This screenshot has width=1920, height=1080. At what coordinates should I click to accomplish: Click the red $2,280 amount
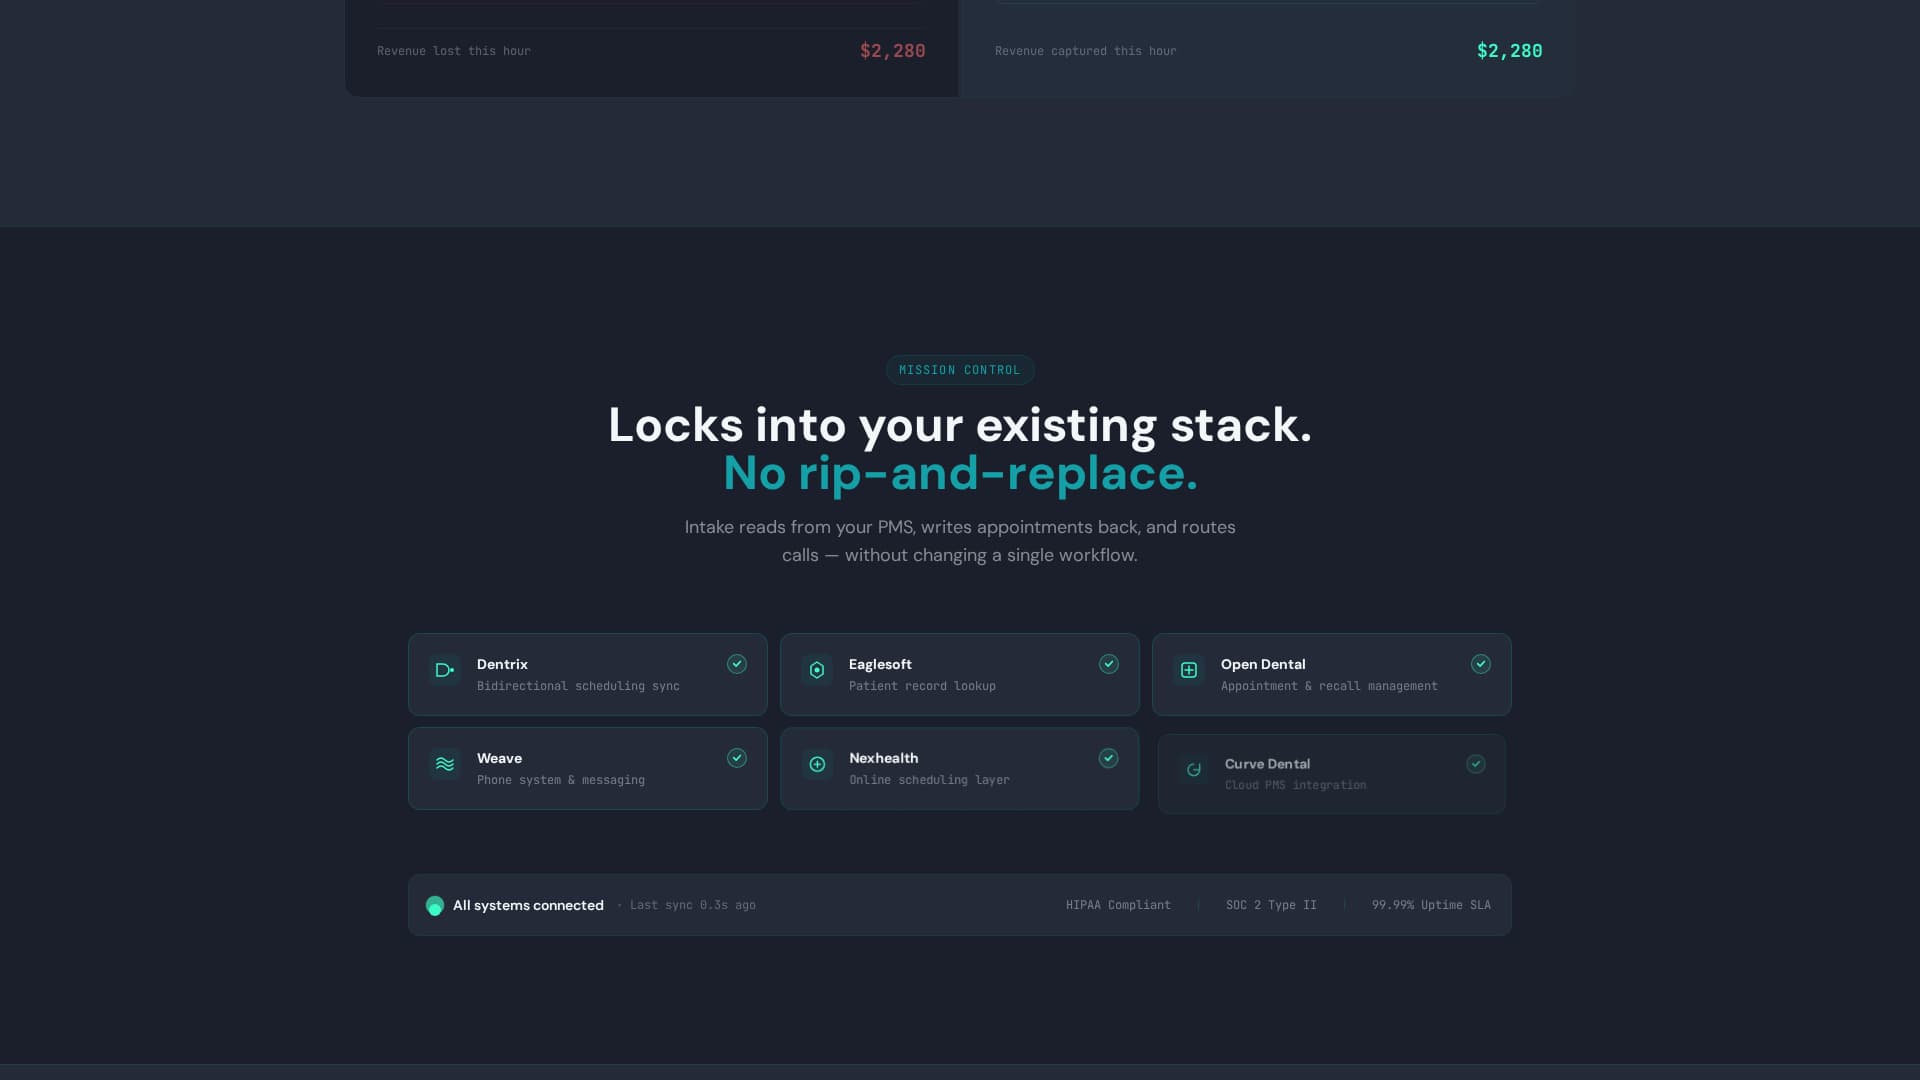tap(893, 51)
